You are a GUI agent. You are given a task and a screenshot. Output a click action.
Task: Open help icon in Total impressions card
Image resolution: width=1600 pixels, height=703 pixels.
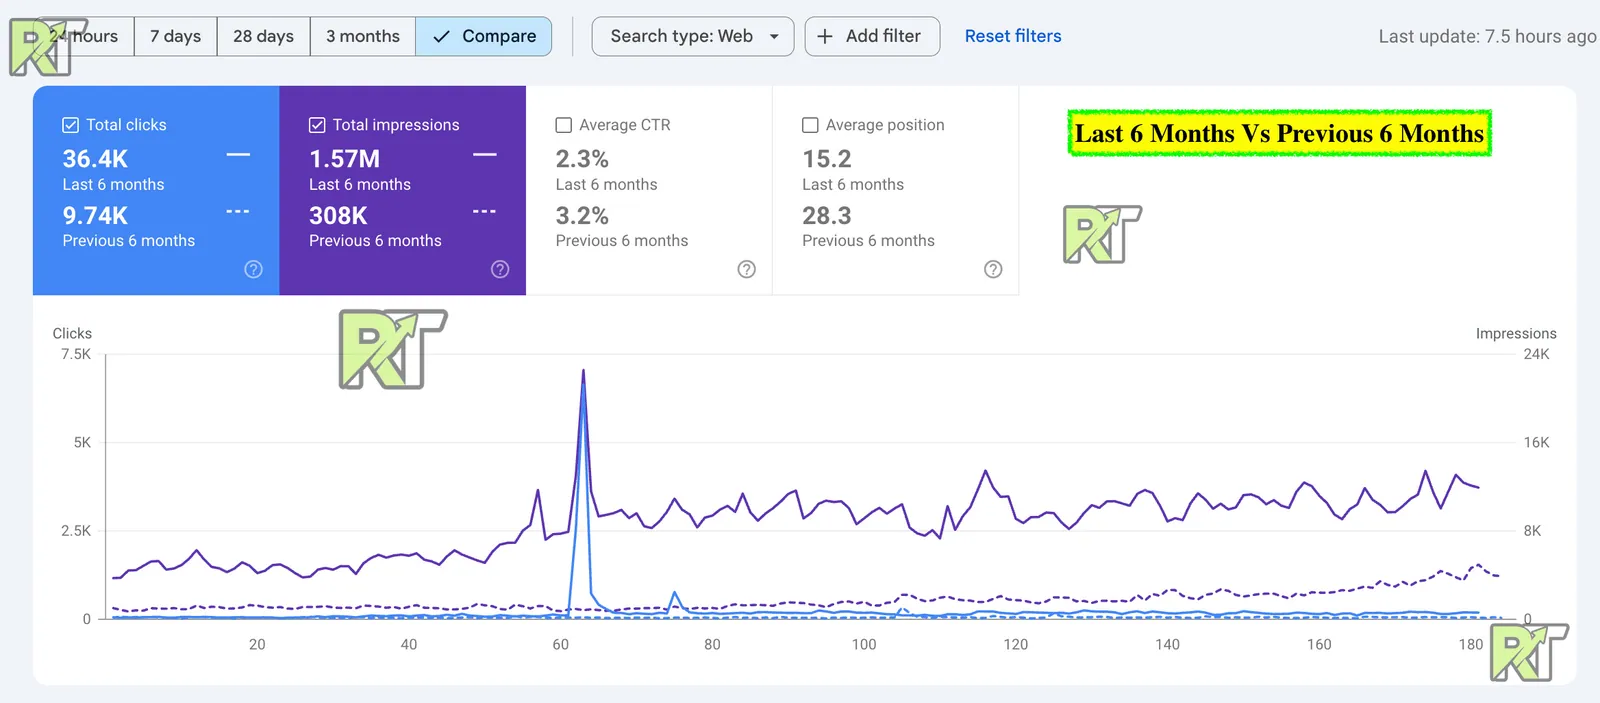[500, 269]
